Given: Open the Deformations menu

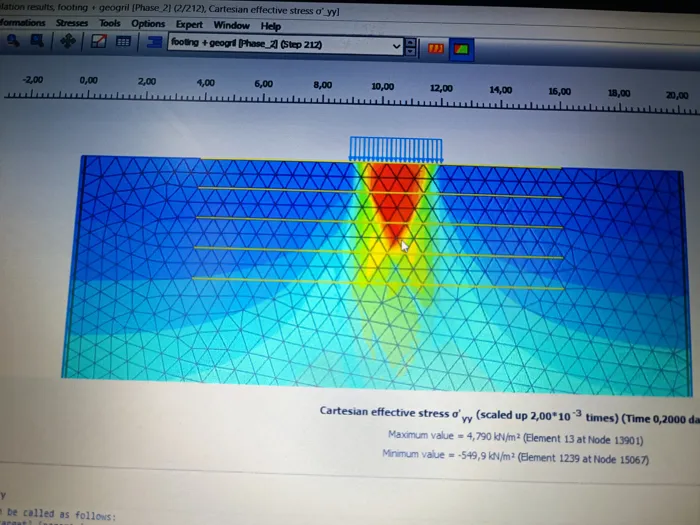Looking at the screenshot, I should point(22,22).
